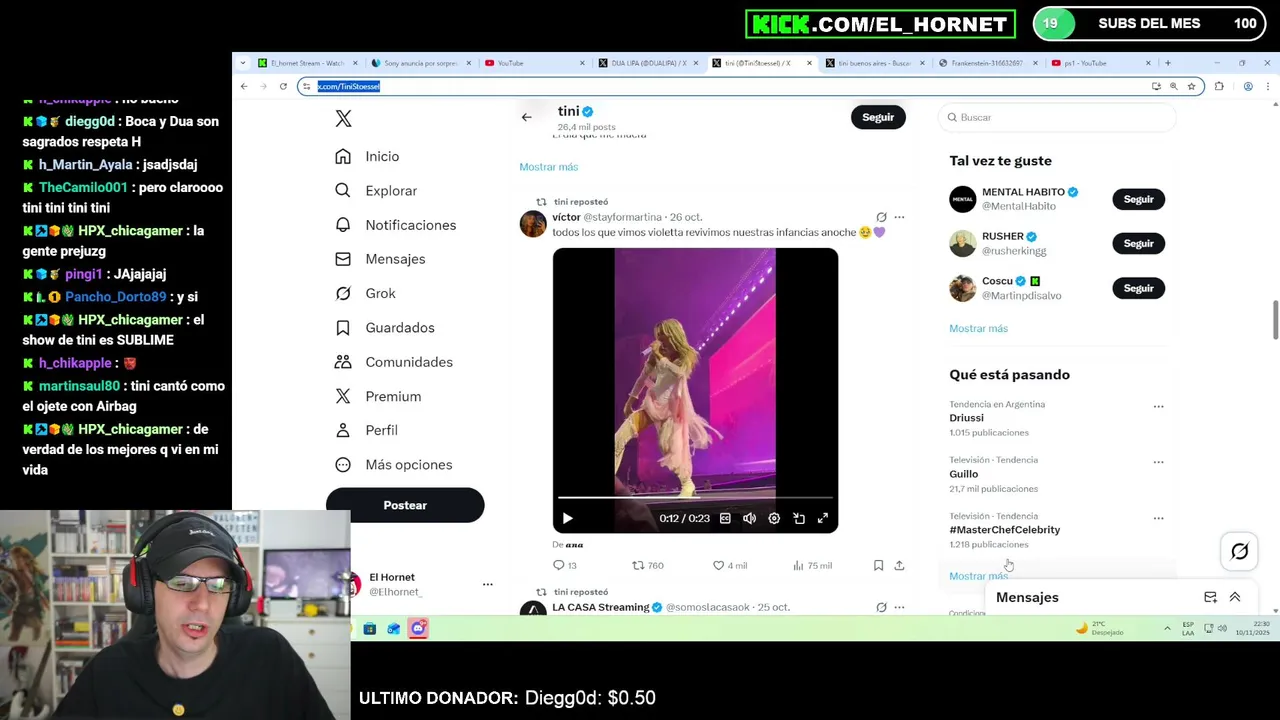This screenshot has height=720, width=1280.
Task: Open three-dot menu on LA CASA Streaming post
Action: (899, 607)
